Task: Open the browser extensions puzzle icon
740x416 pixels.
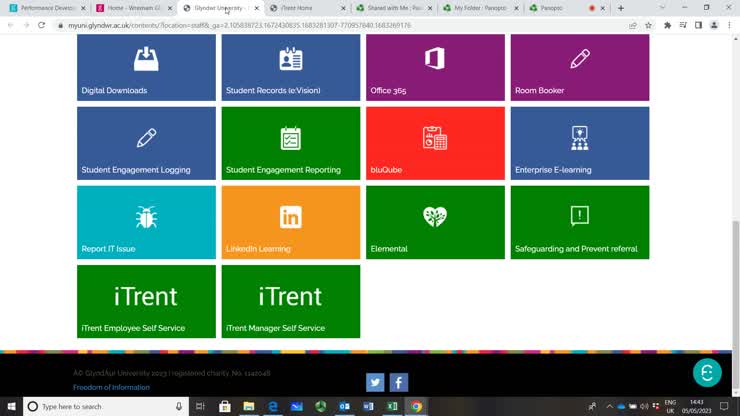Action: 667,25
